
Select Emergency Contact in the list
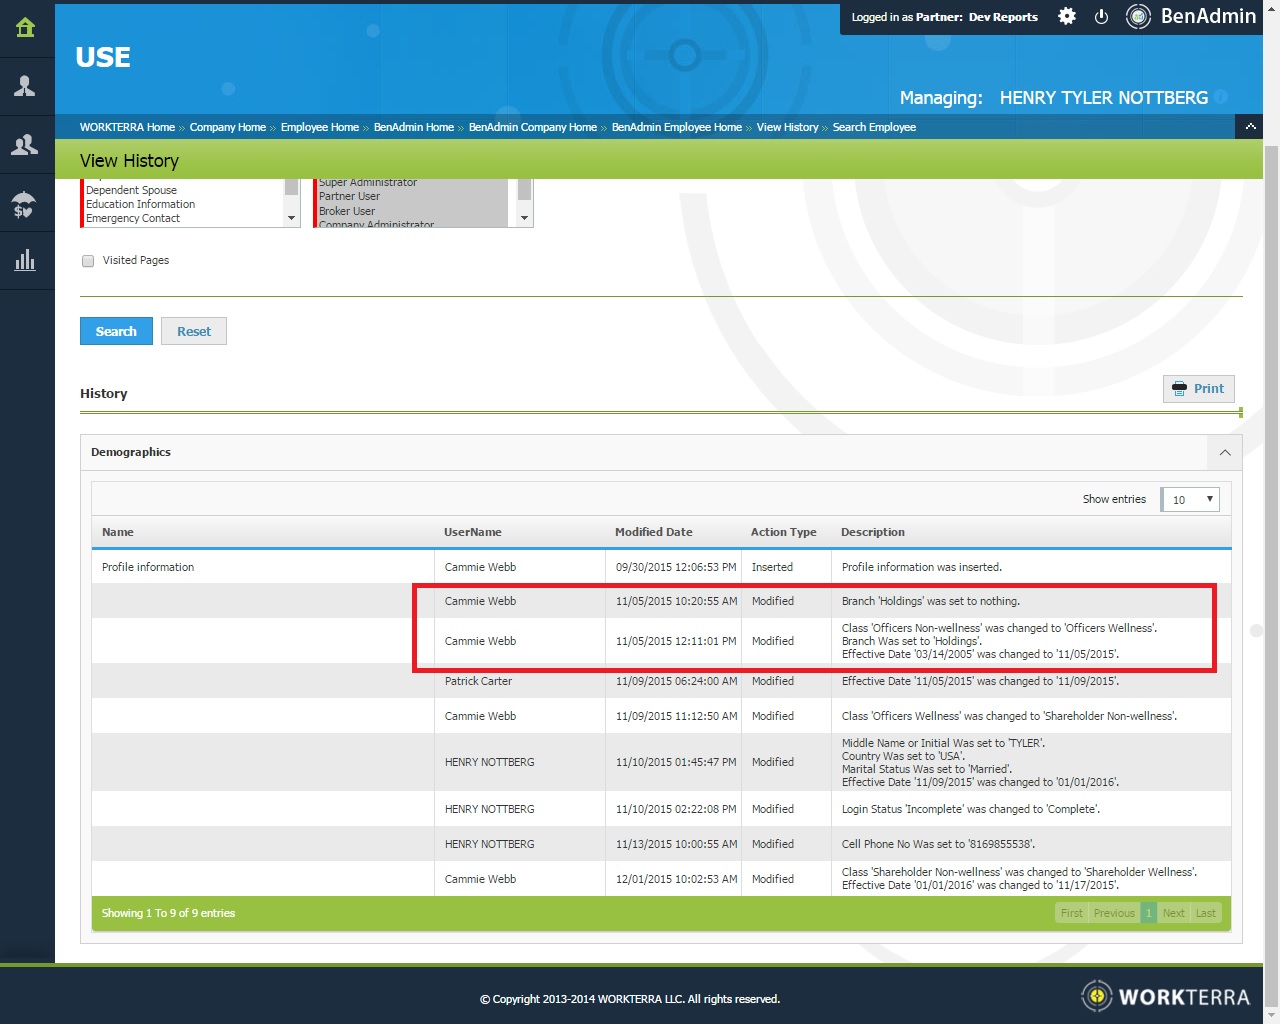click(133, 219)
